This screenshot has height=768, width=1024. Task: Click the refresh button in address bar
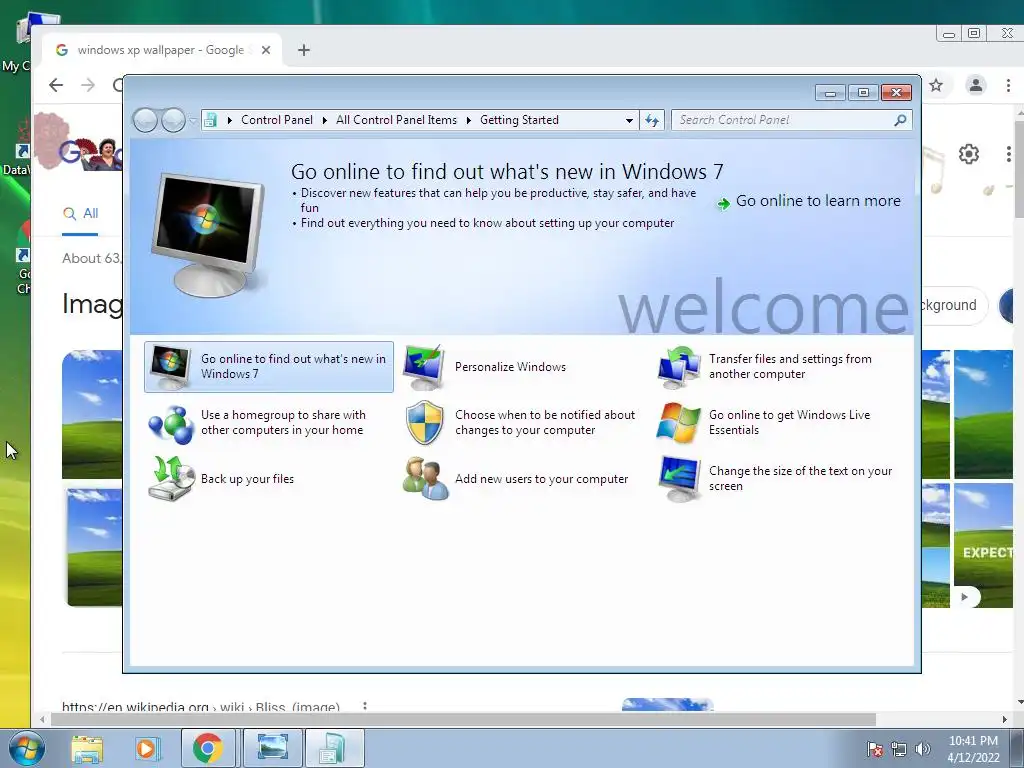(652, 120)
